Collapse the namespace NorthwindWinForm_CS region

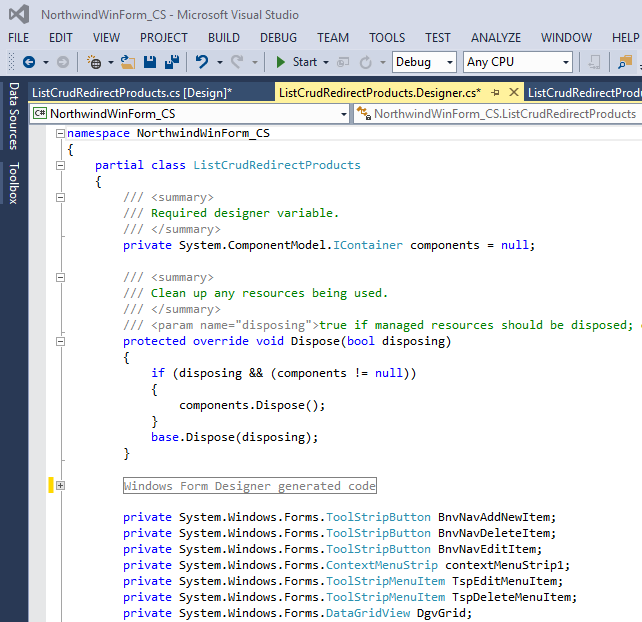coord(60,133)
